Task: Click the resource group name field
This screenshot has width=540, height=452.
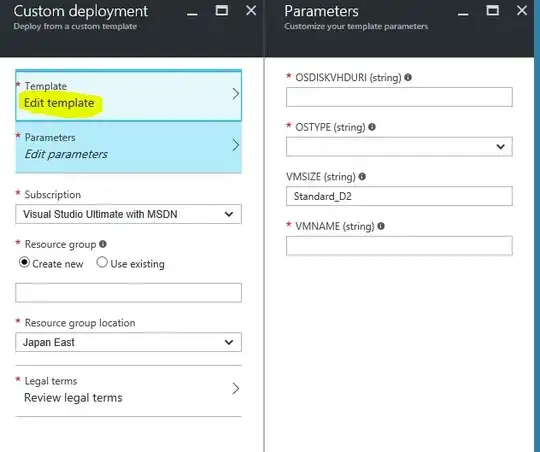Action: click(128, 292)
